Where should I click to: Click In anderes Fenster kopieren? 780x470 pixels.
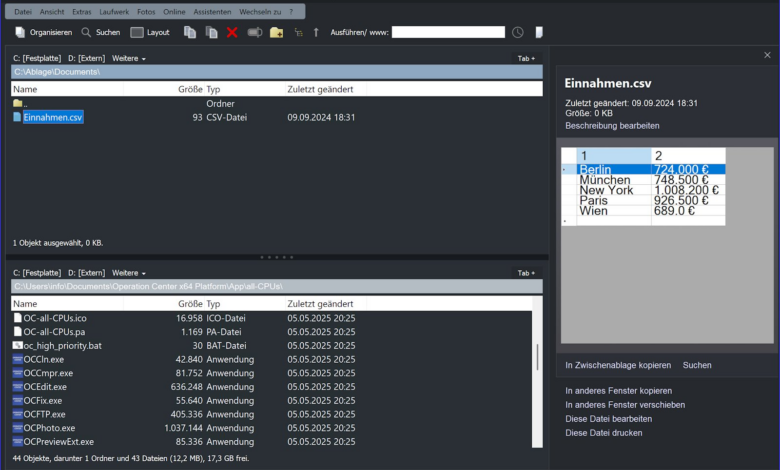(x=618, y=391)
